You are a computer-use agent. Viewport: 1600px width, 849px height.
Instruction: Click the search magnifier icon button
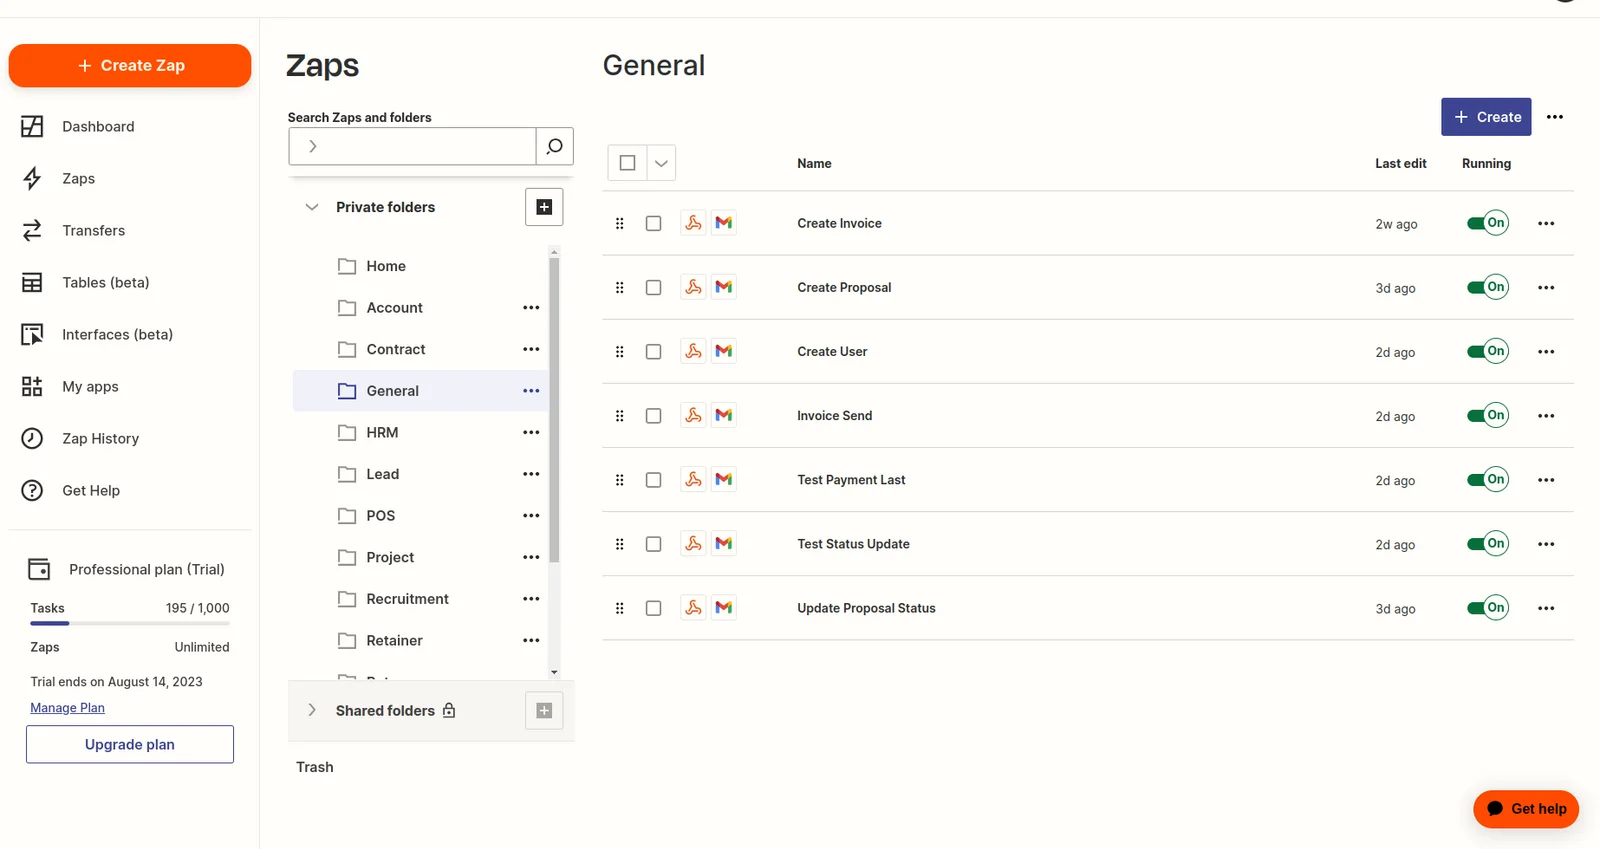coord(554,146)
